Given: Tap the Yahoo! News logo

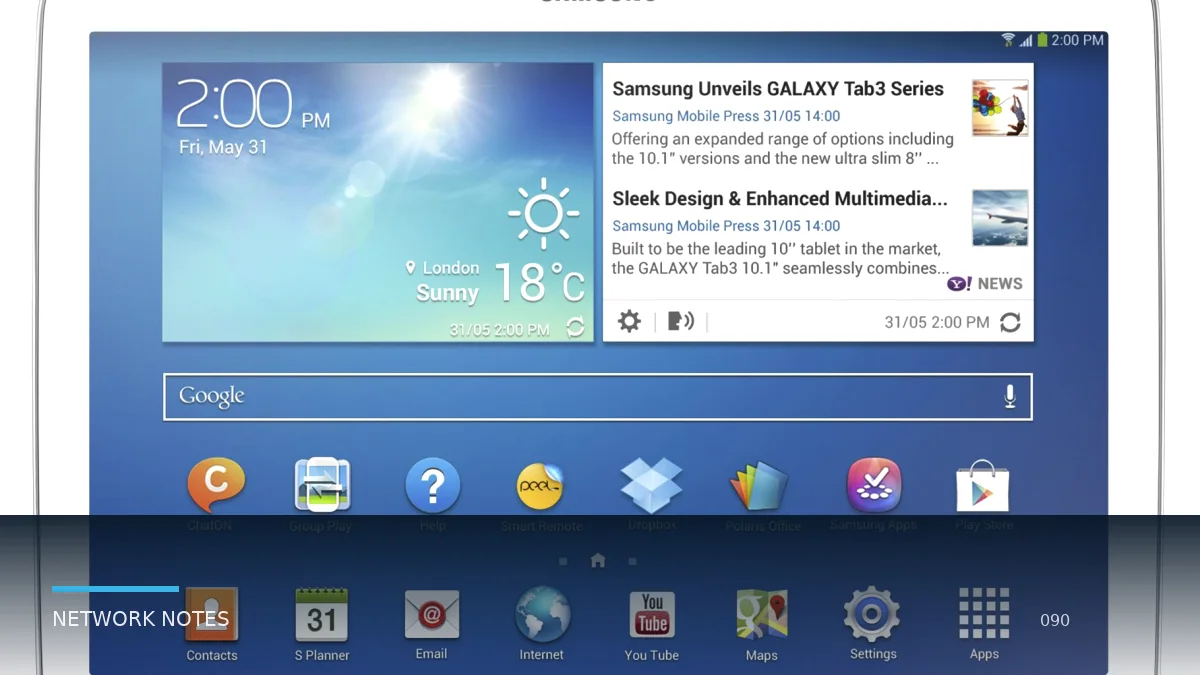Looking at the screenshot, I should (985, 284).
